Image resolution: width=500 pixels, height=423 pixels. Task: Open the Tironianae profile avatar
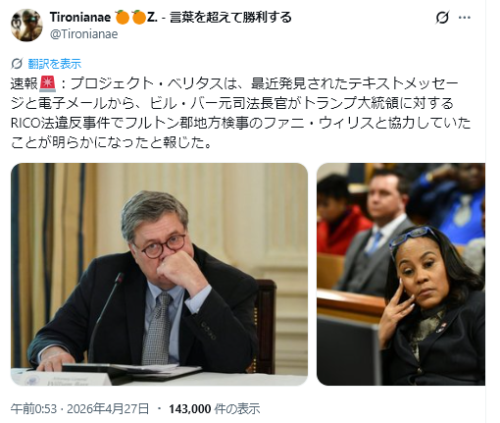coord(26,25)
